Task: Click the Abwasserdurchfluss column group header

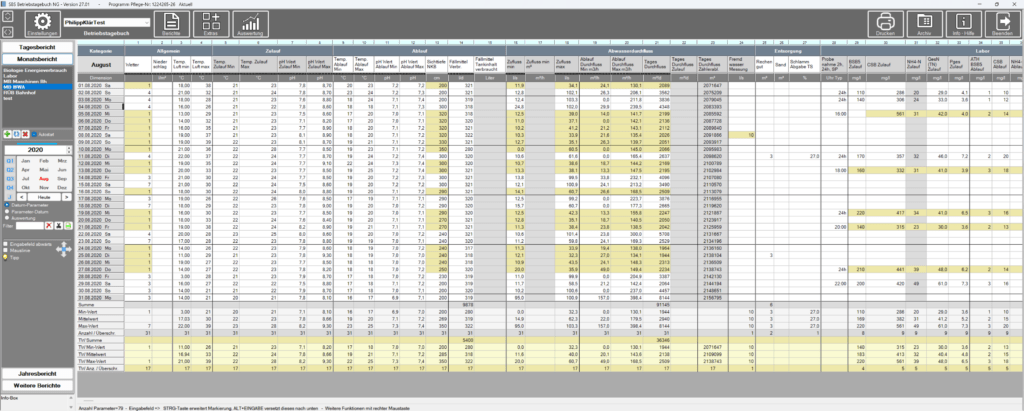Action: 632,50
